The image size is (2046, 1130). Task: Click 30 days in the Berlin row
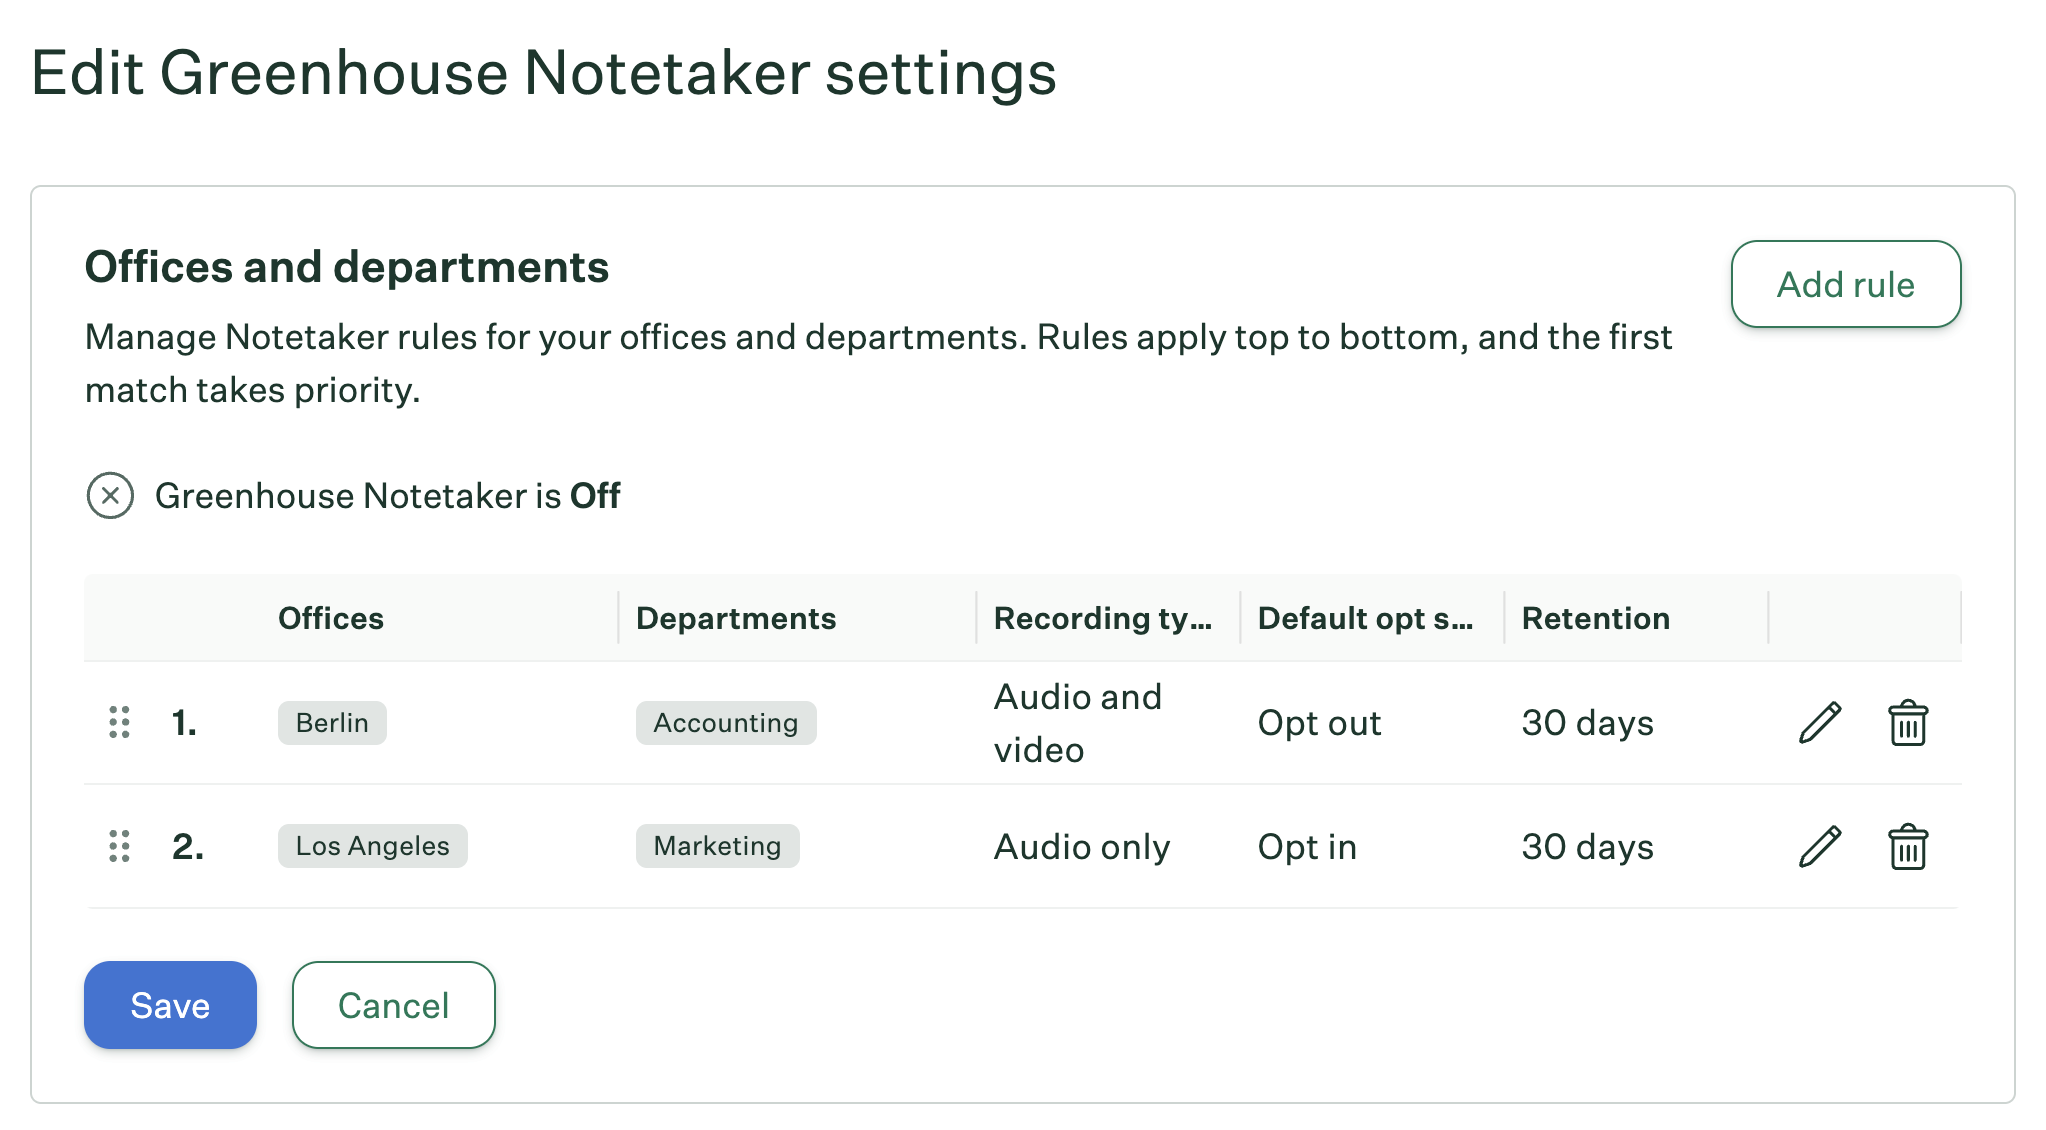tap(1588, 723)
